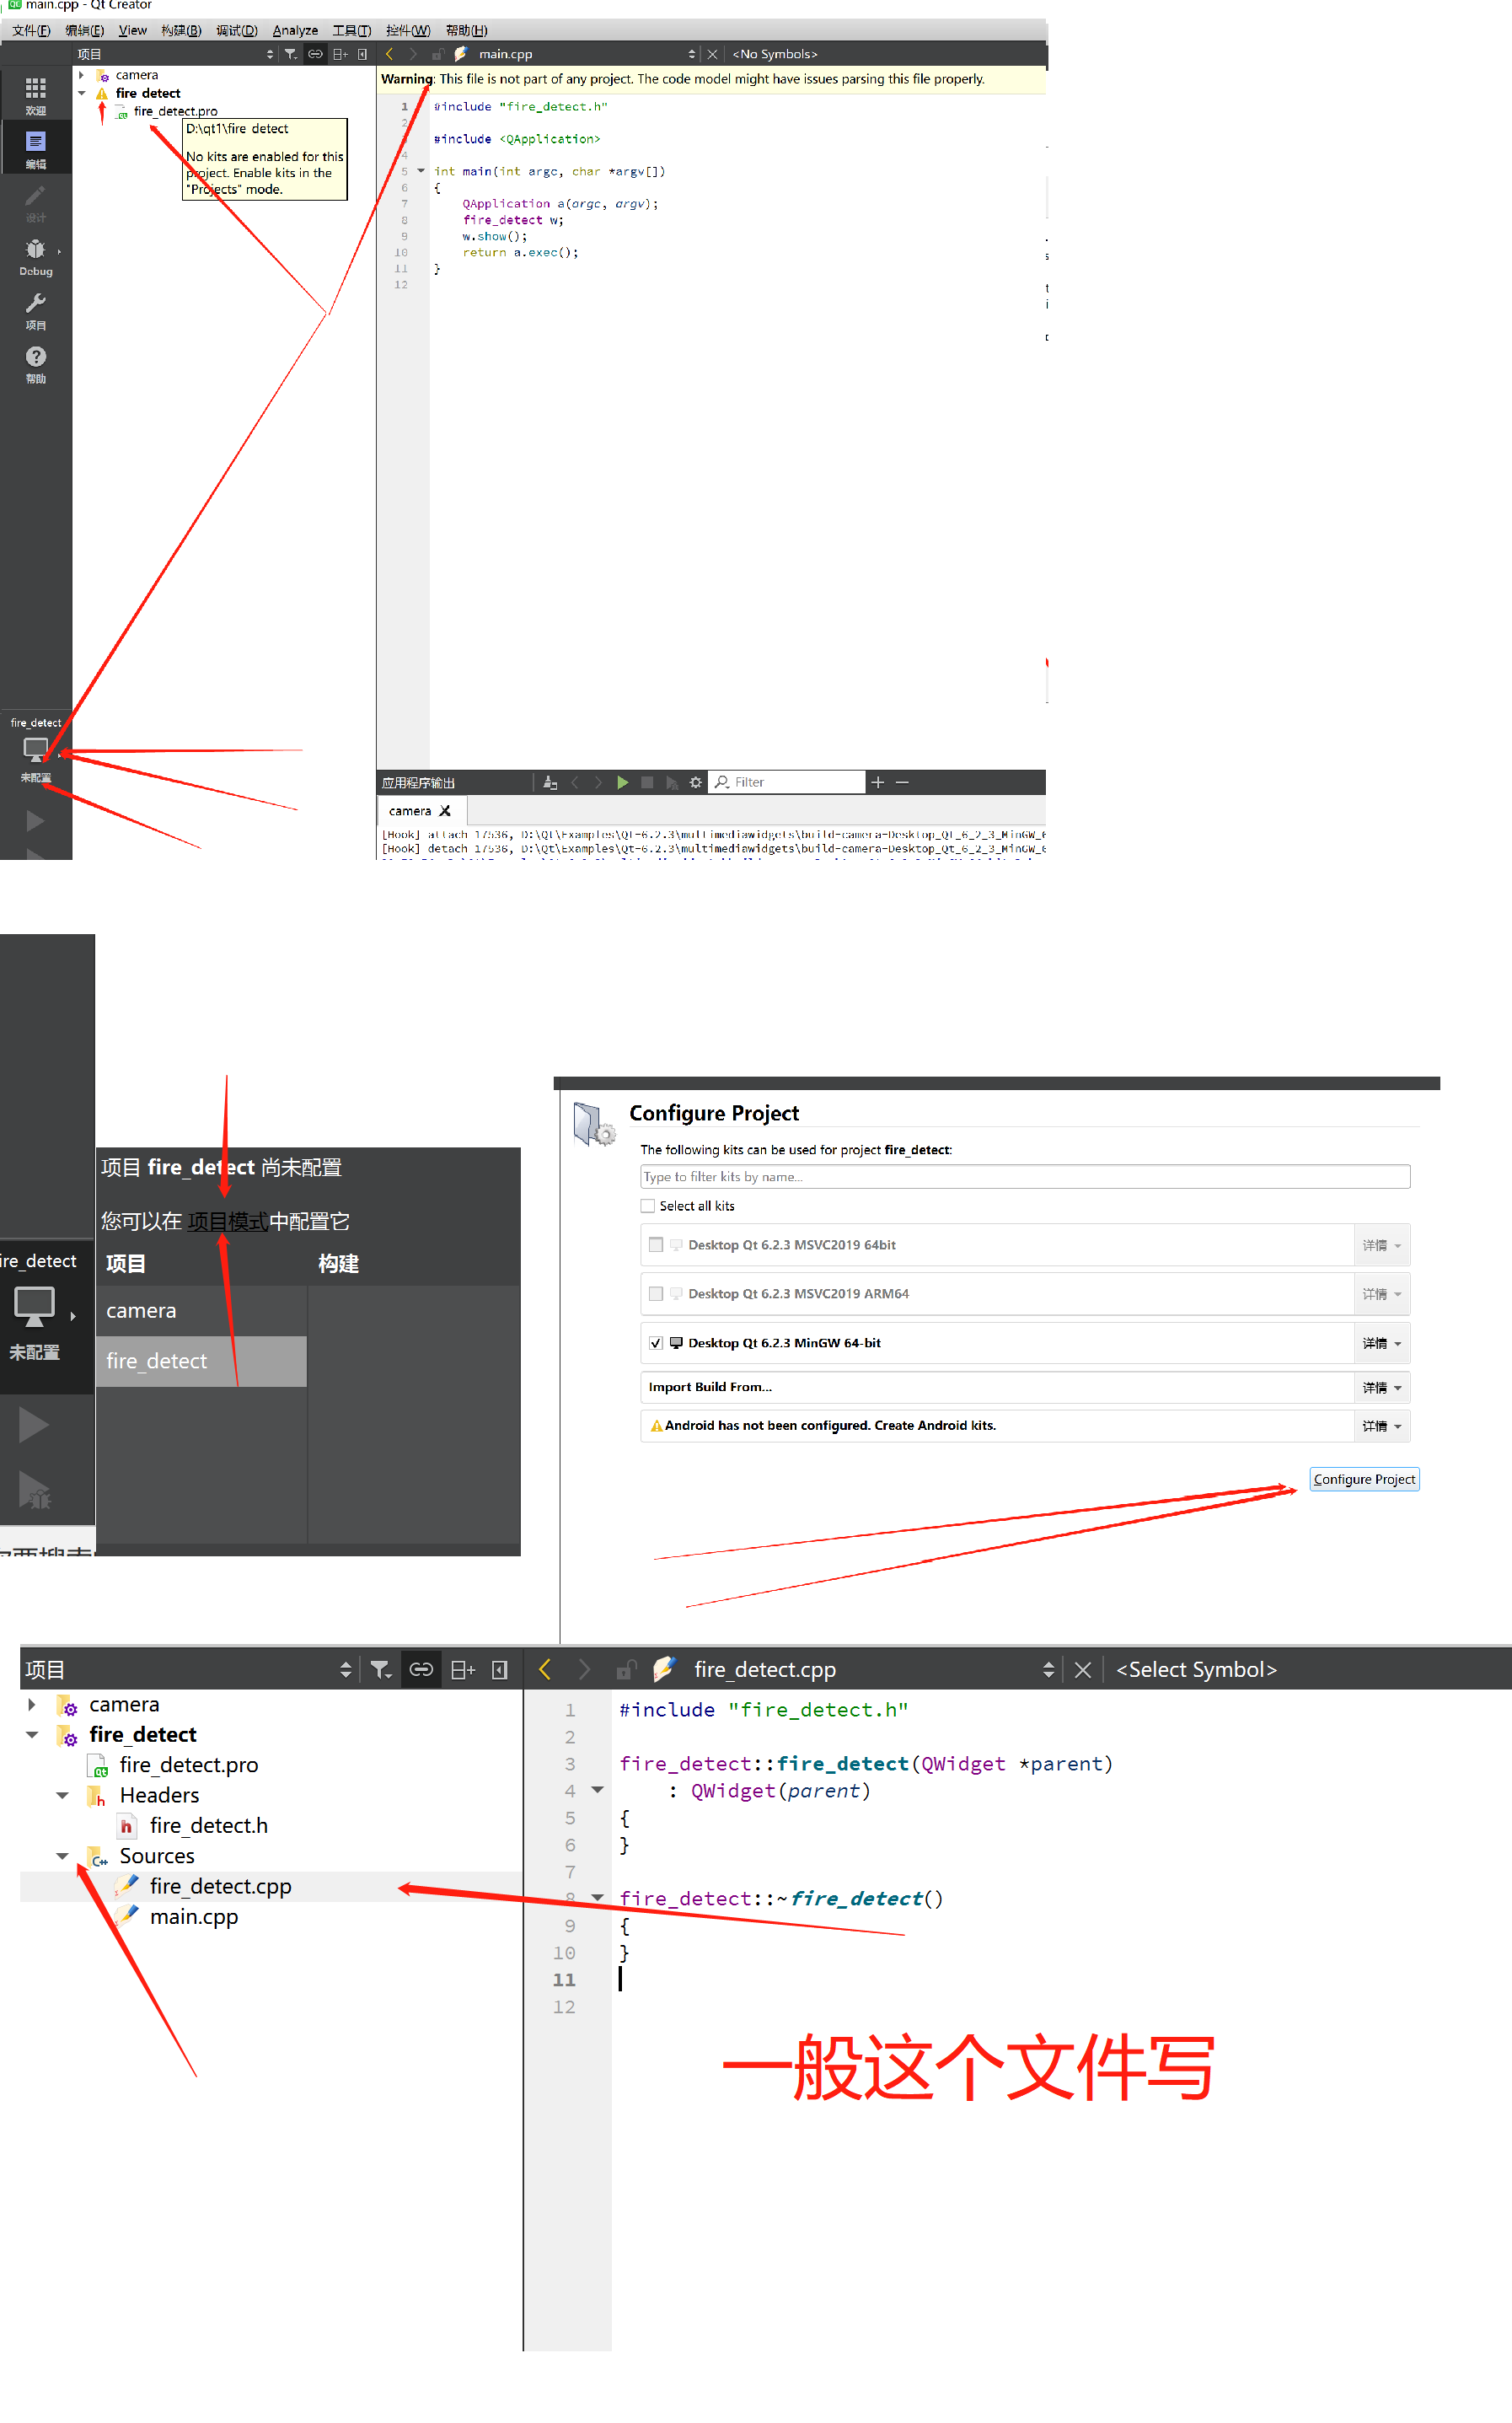Type in the kit filter input field
The height and width of the screenshot is (2423, 1512).
(1025, 1177)
